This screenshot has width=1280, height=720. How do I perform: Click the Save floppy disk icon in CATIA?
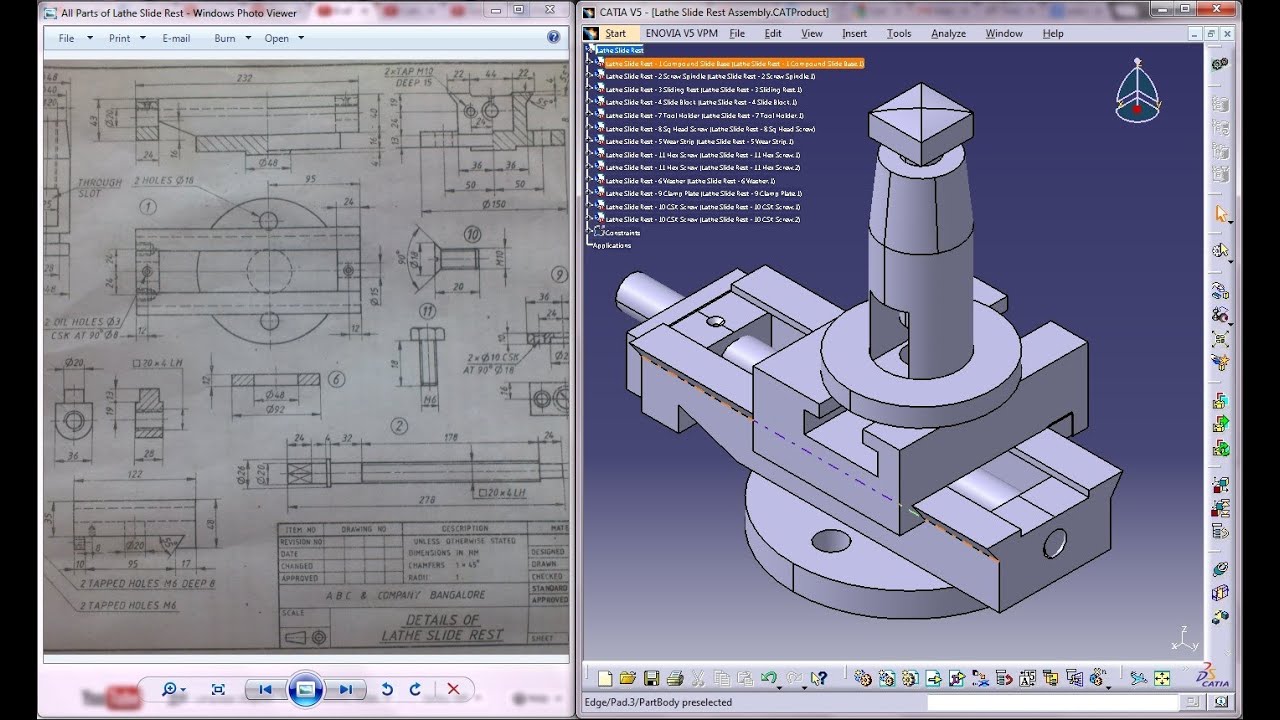(651, 678)
